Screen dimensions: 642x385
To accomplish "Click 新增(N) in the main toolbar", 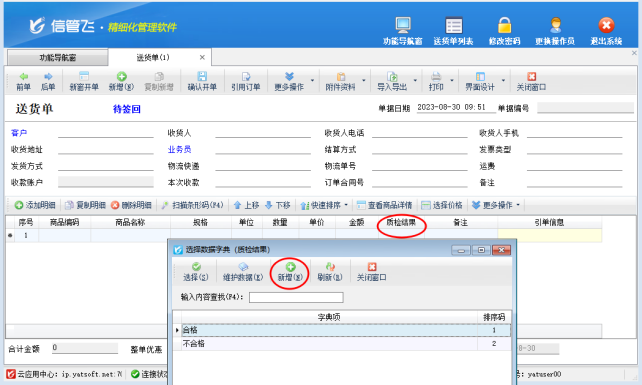I will click(x=121, y=81).
